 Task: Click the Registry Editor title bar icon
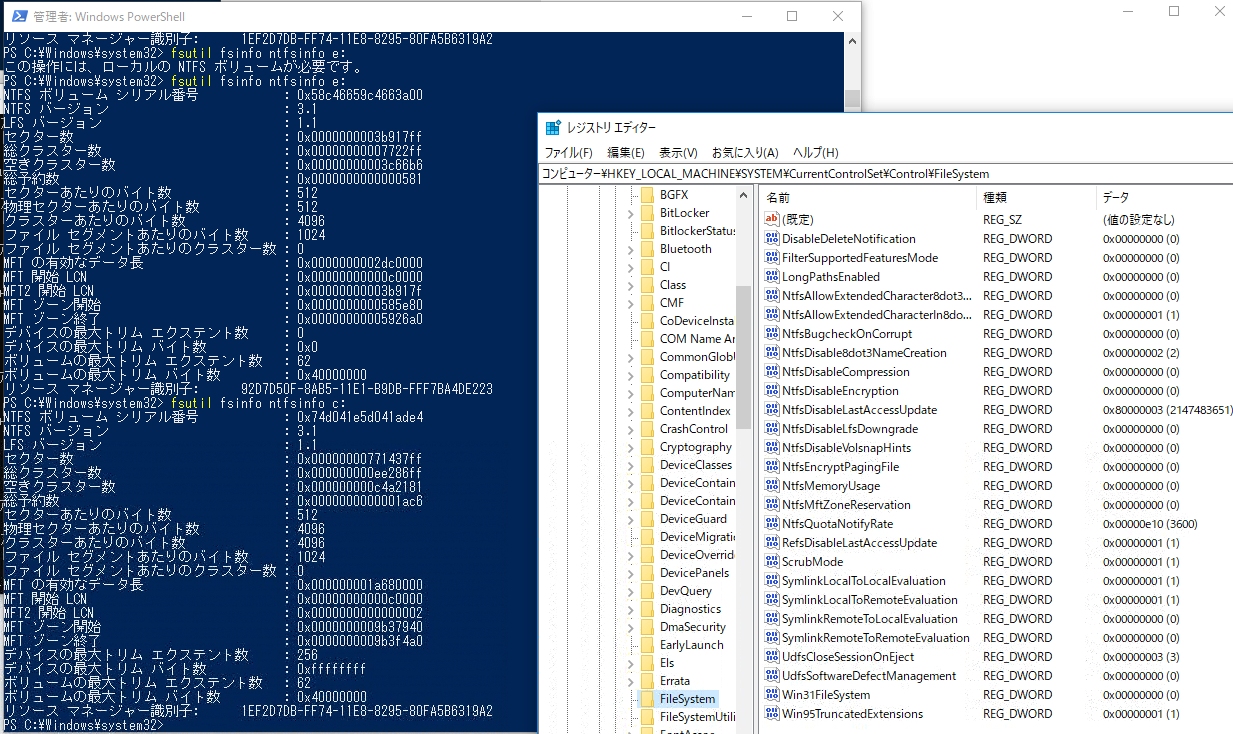pos(553,127)
